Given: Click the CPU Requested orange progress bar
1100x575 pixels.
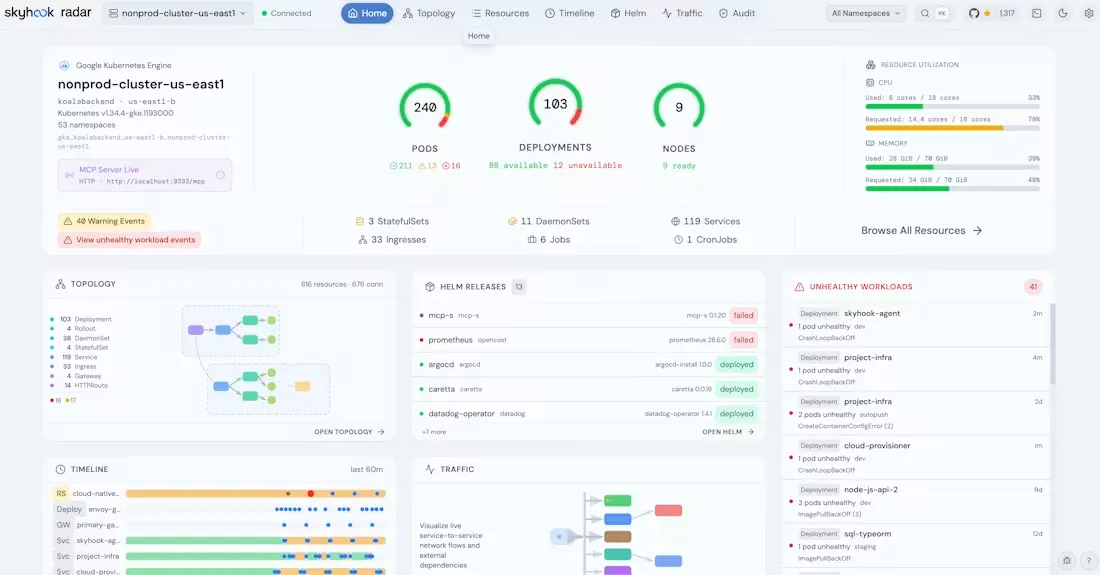Looking at the screenshot, I should click(952, 128).
